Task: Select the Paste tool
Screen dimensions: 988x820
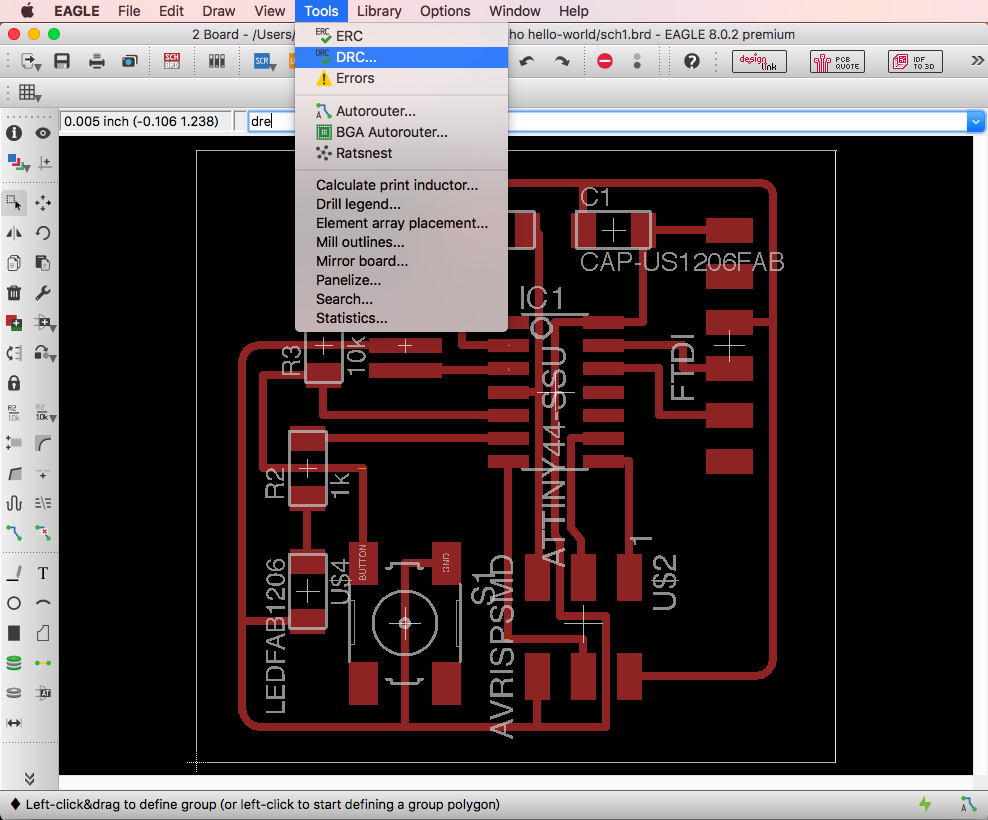Action: point(43,263)
